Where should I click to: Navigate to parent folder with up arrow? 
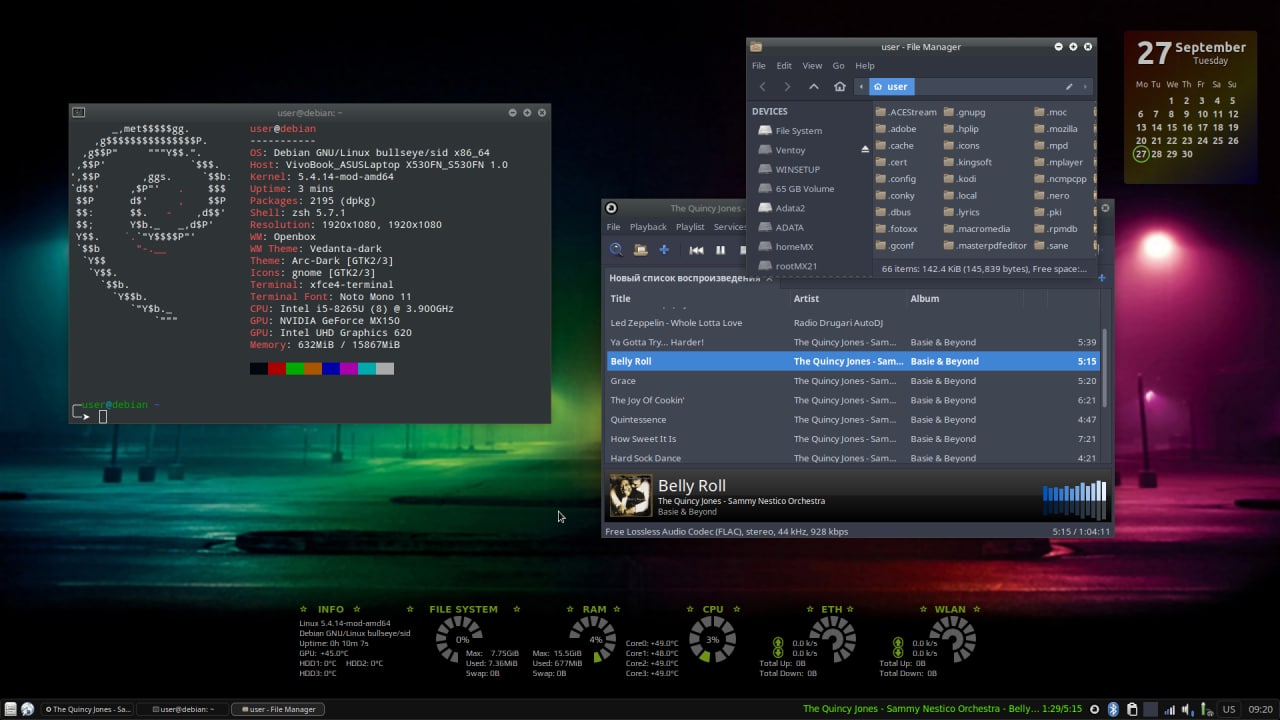814,87
